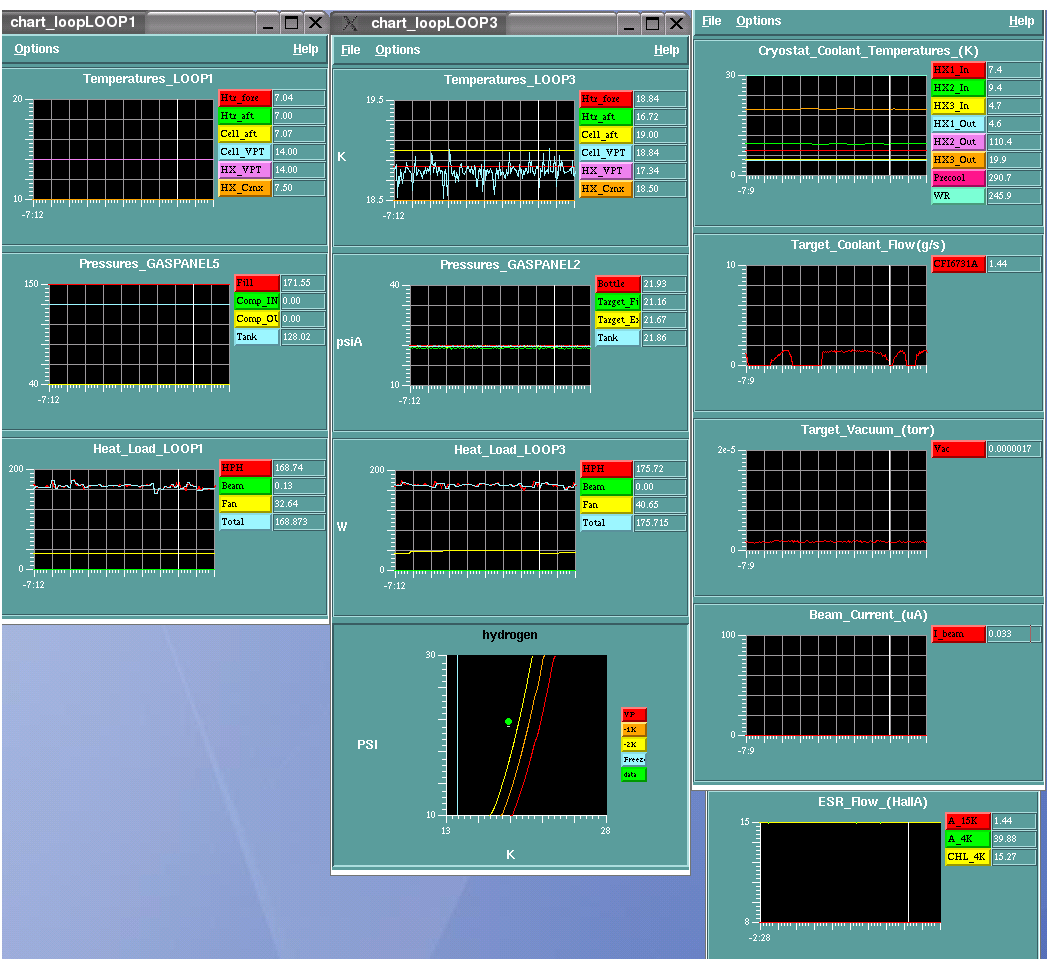Select pink HX_VPT legend in Temperatures_LOOP1
This screenshot has width=1047, height=959.
click(x=244, y=170)
